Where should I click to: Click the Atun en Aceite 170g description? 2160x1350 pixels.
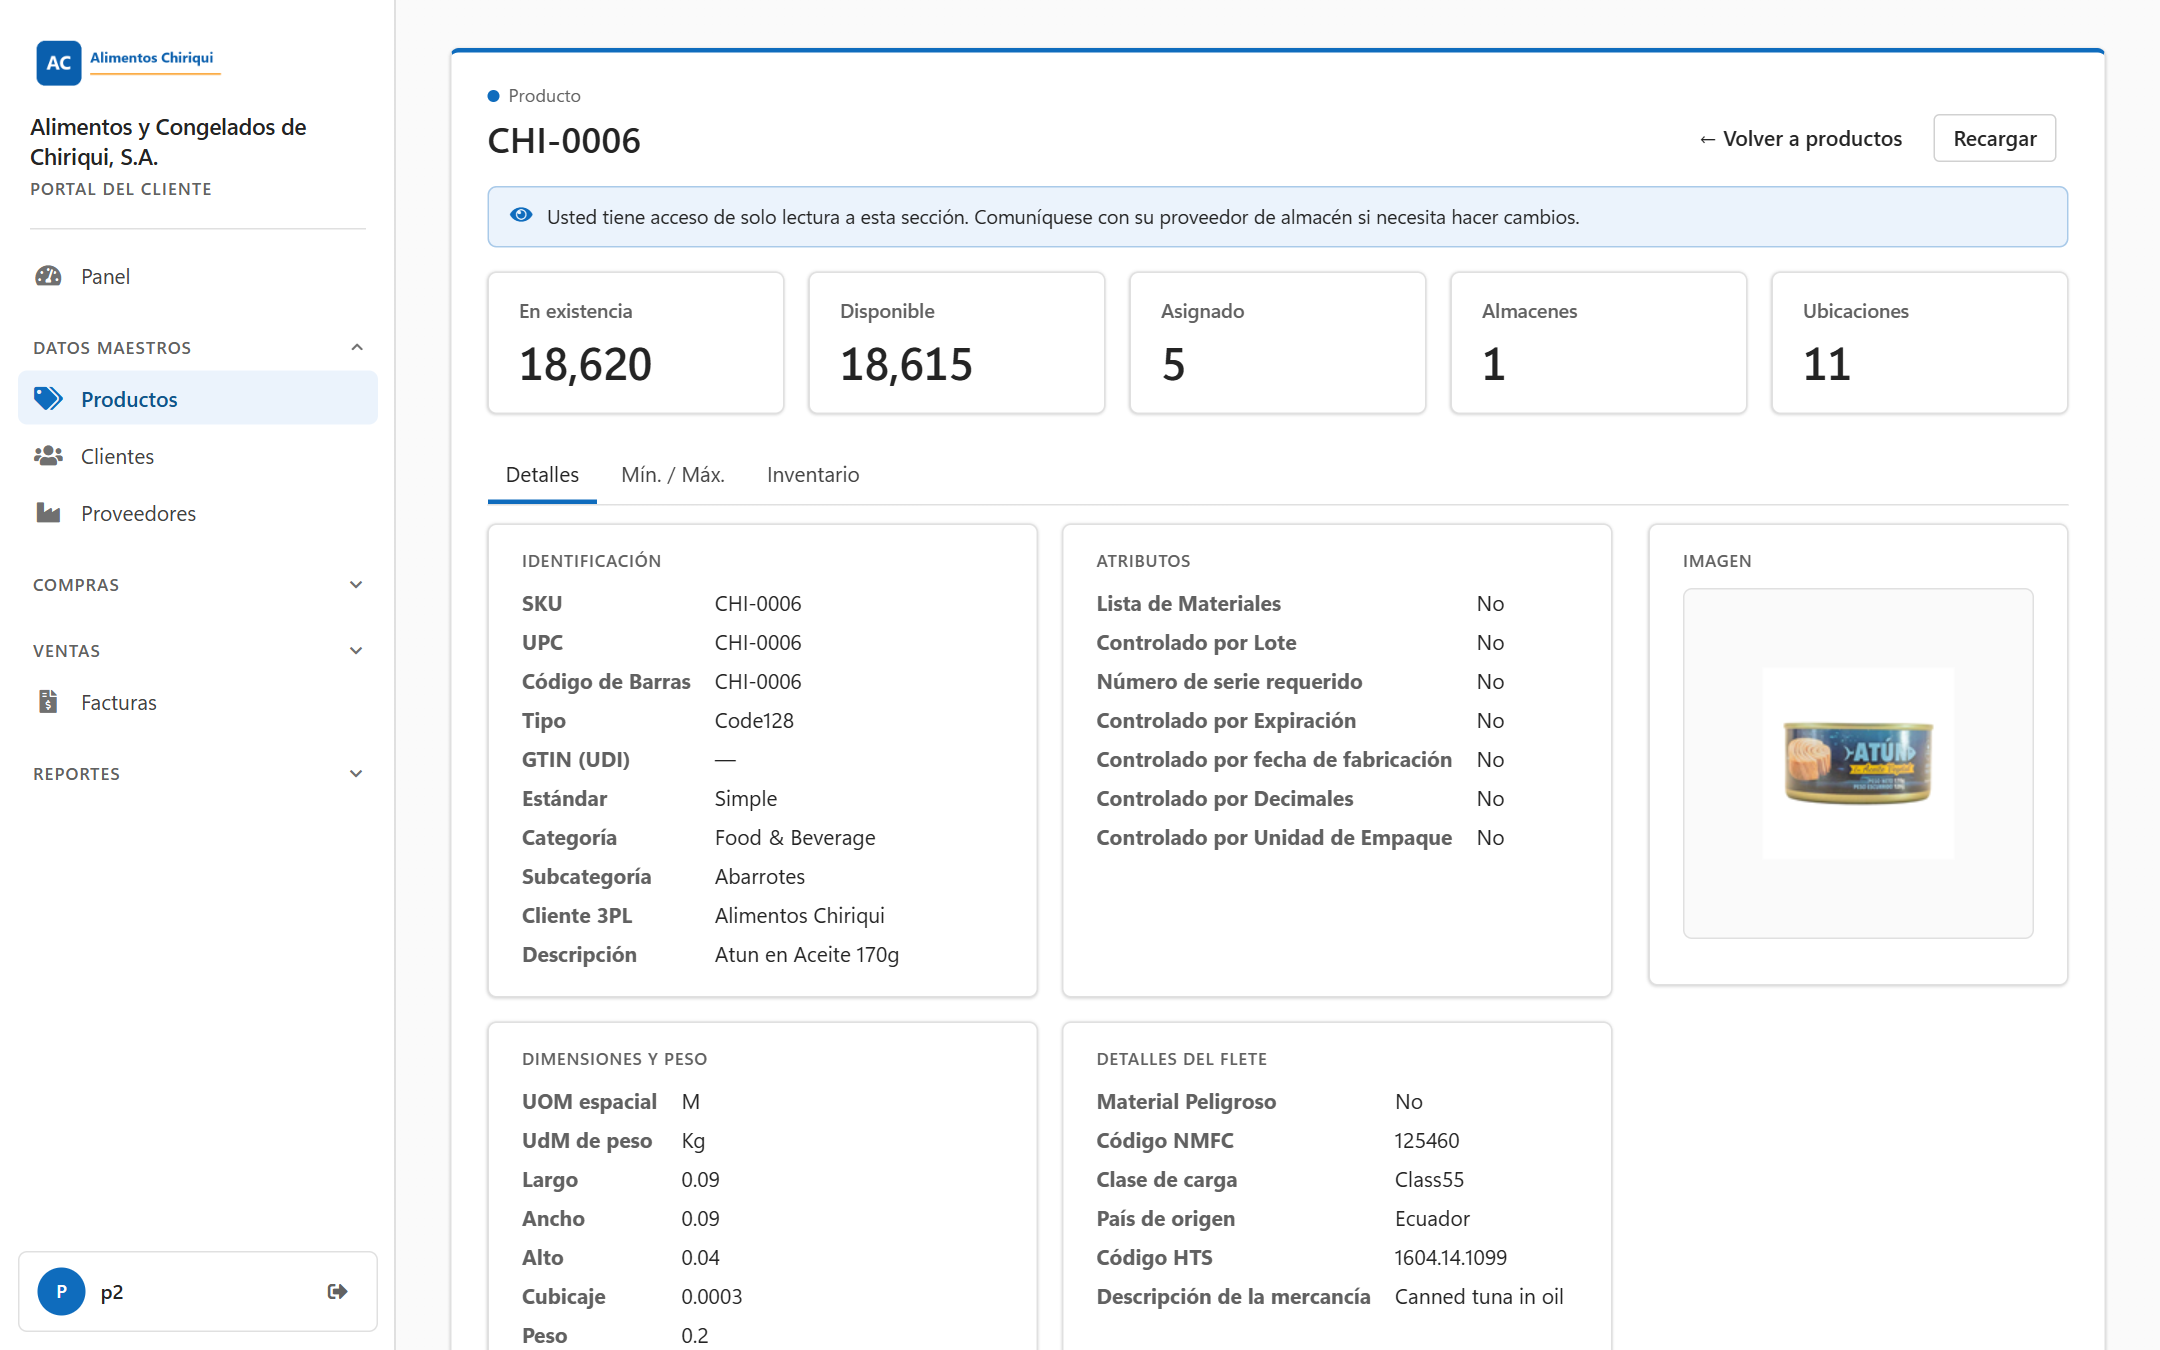(x=807, y=954)
